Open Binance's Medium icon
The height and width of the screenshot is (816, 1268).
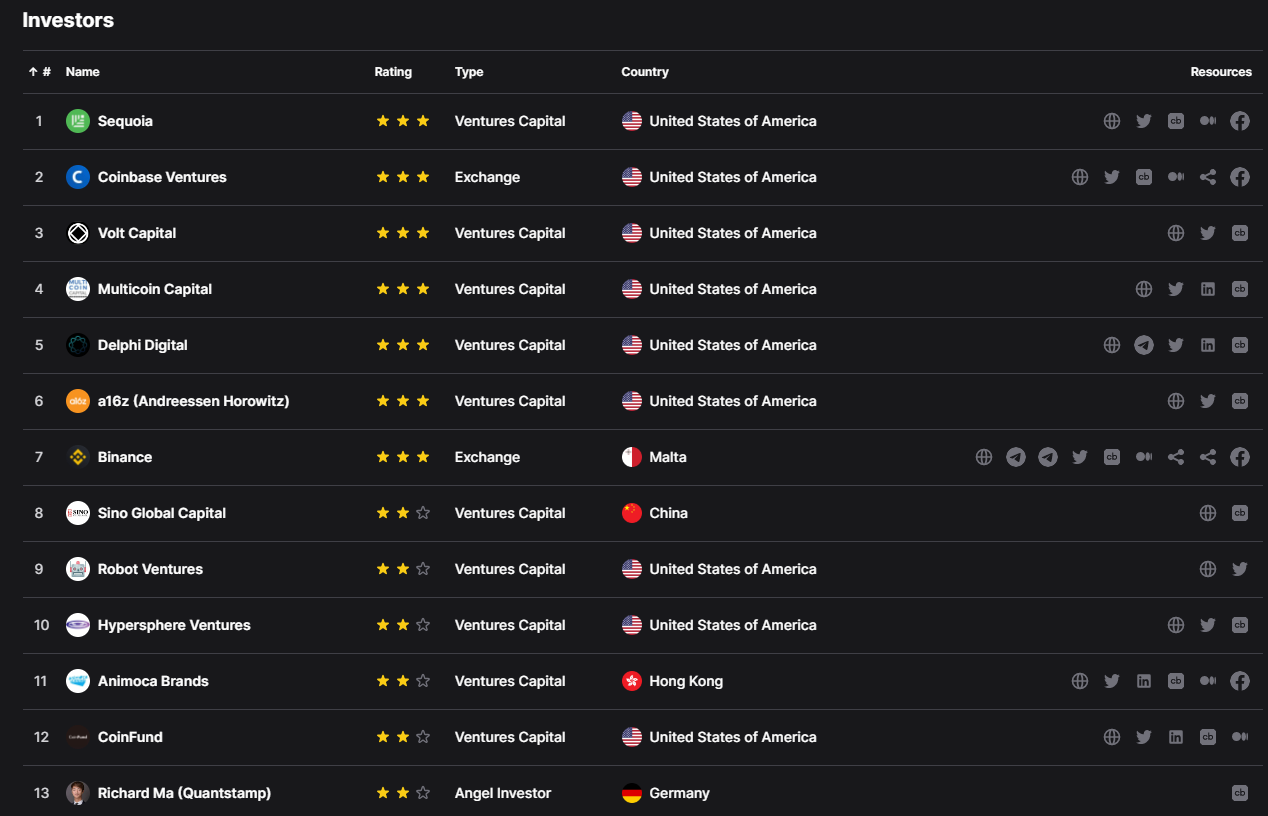tap(1143, 457)
